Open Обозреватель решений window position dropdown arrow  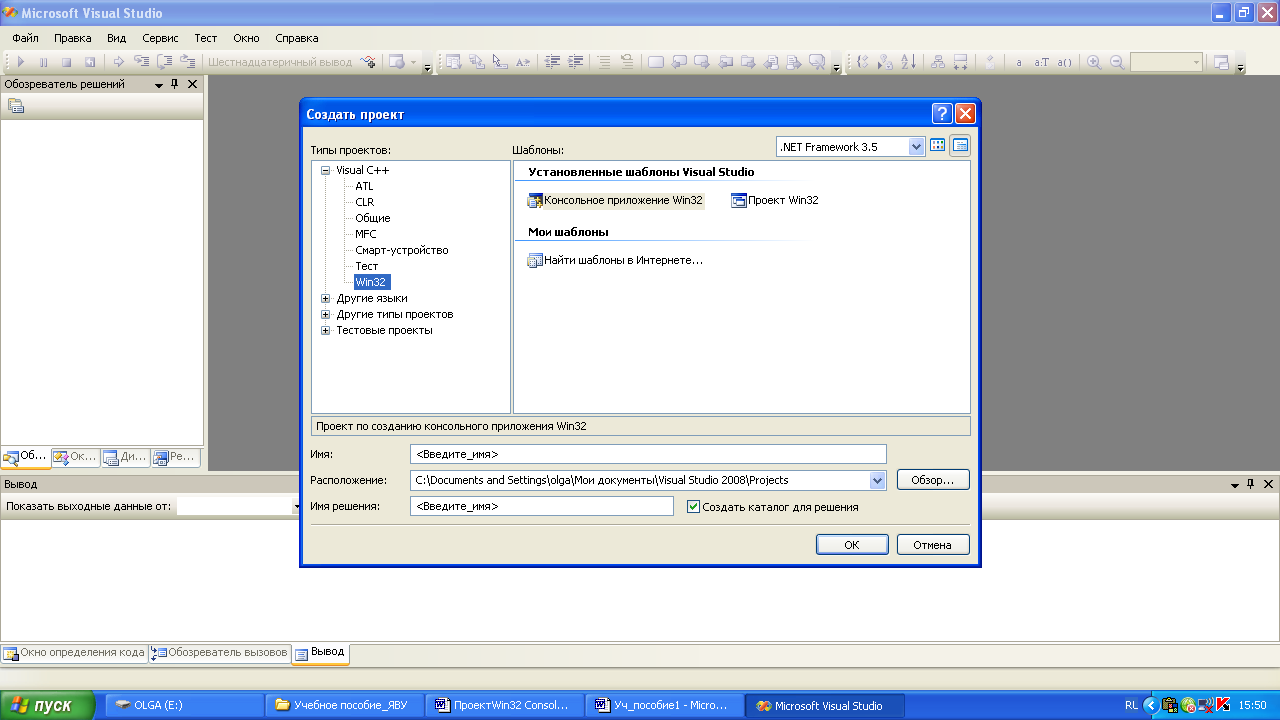[x=158, y=85]
